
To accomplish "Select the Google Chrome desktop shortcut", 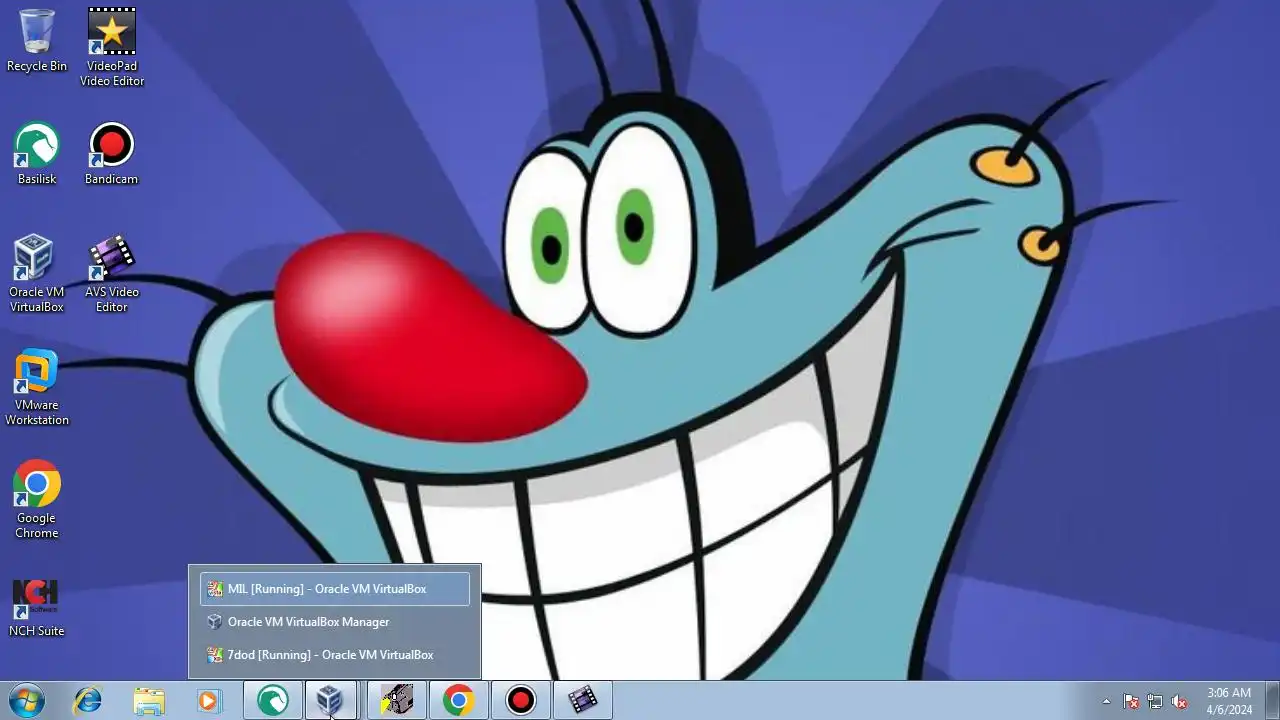I will pyautogui.click(x=37, y=499).
